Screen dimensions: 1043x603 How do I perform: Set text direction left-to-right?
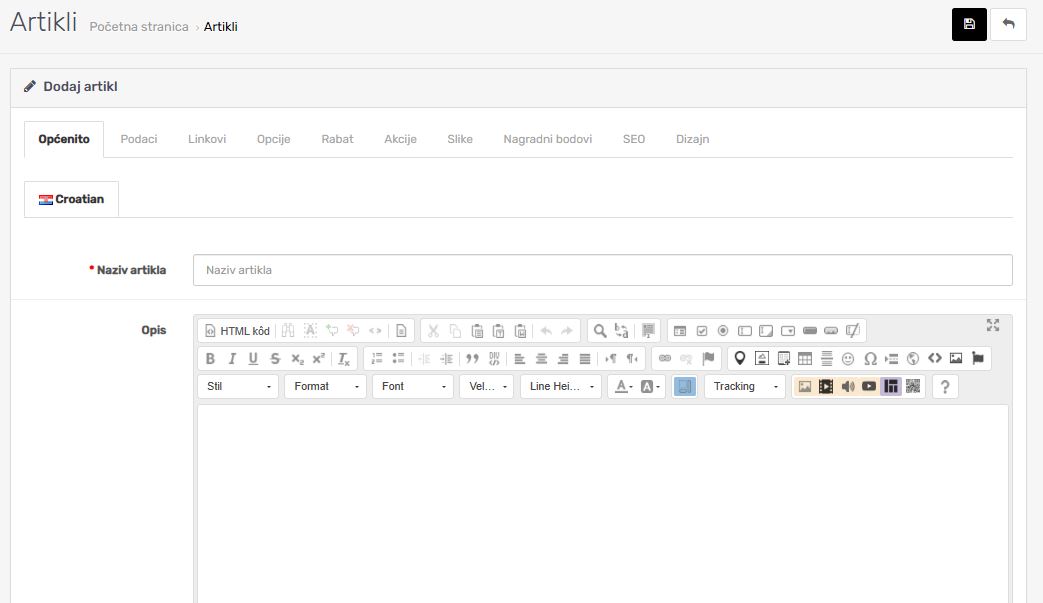[611, 358]
